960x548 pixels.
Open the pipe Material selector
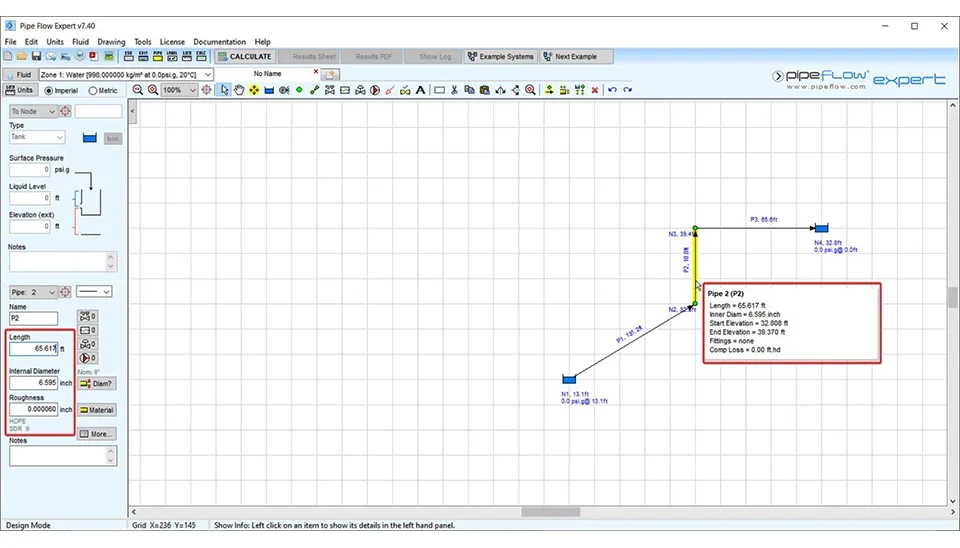(96, 410)
